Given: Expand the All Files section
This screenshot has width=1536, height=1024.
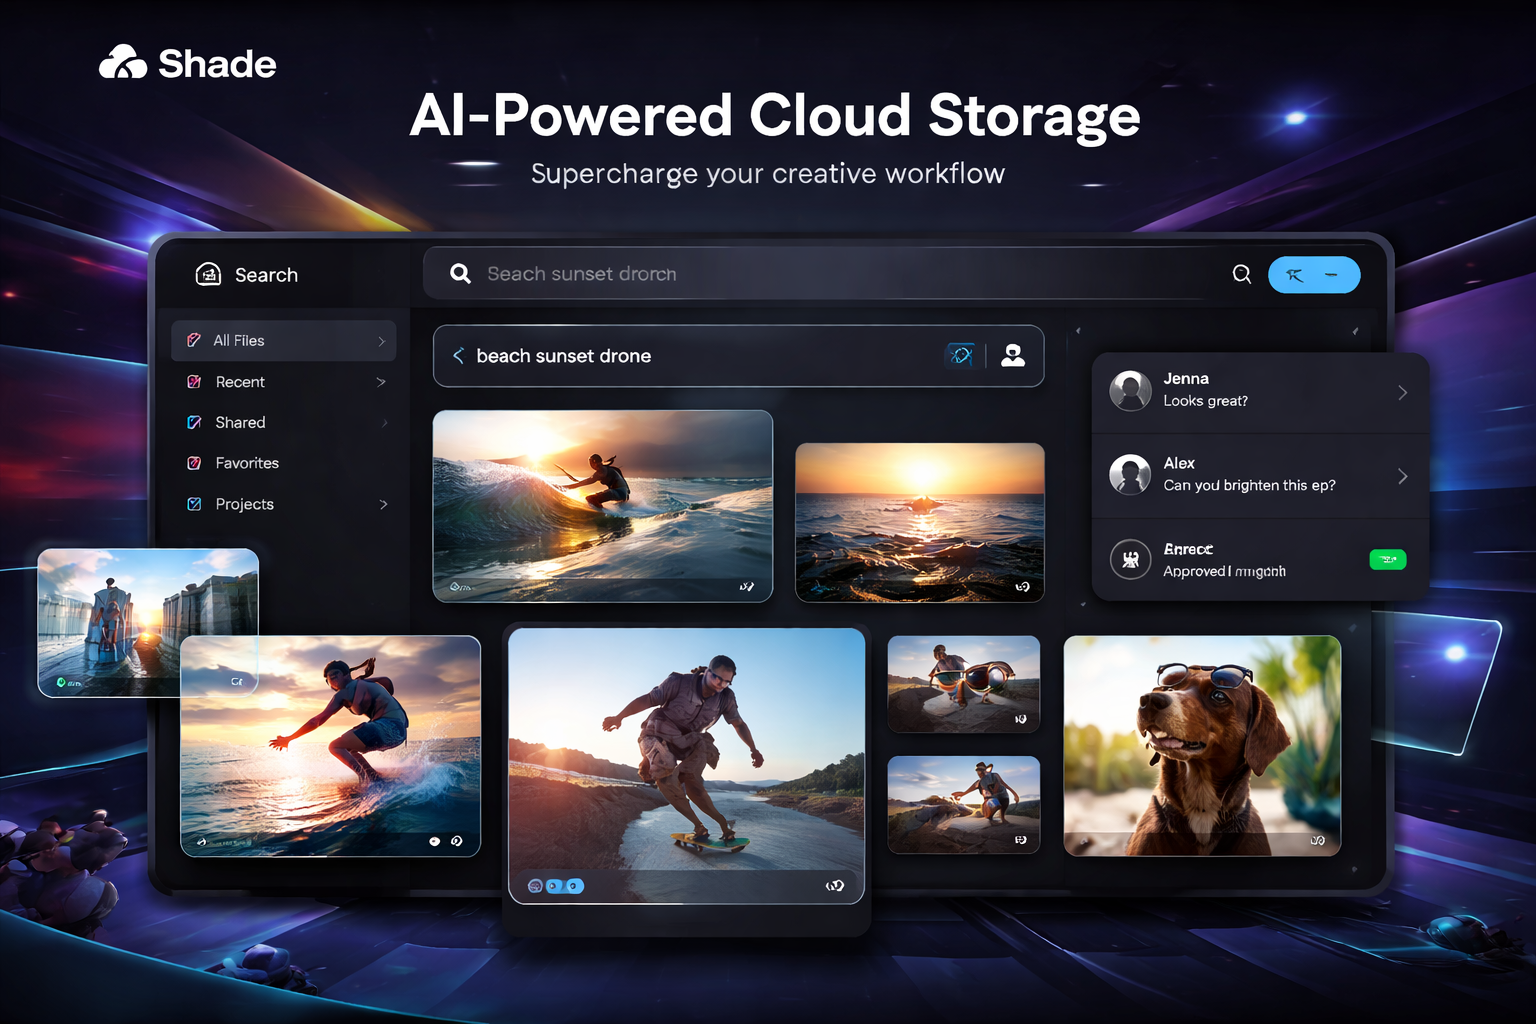Looking at the screenshot, I should [x=381, y=341].
